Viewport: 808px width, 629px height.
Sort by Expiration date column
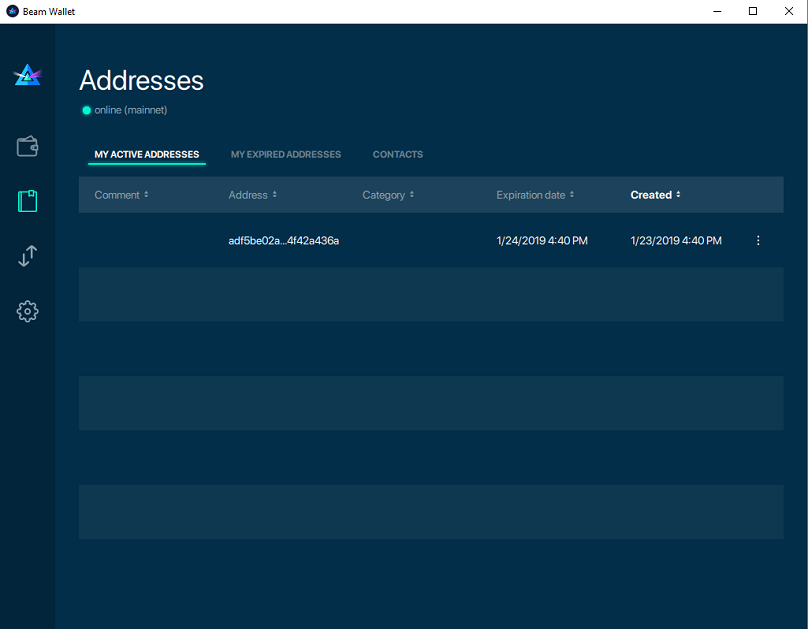click(x=534, y=194)
